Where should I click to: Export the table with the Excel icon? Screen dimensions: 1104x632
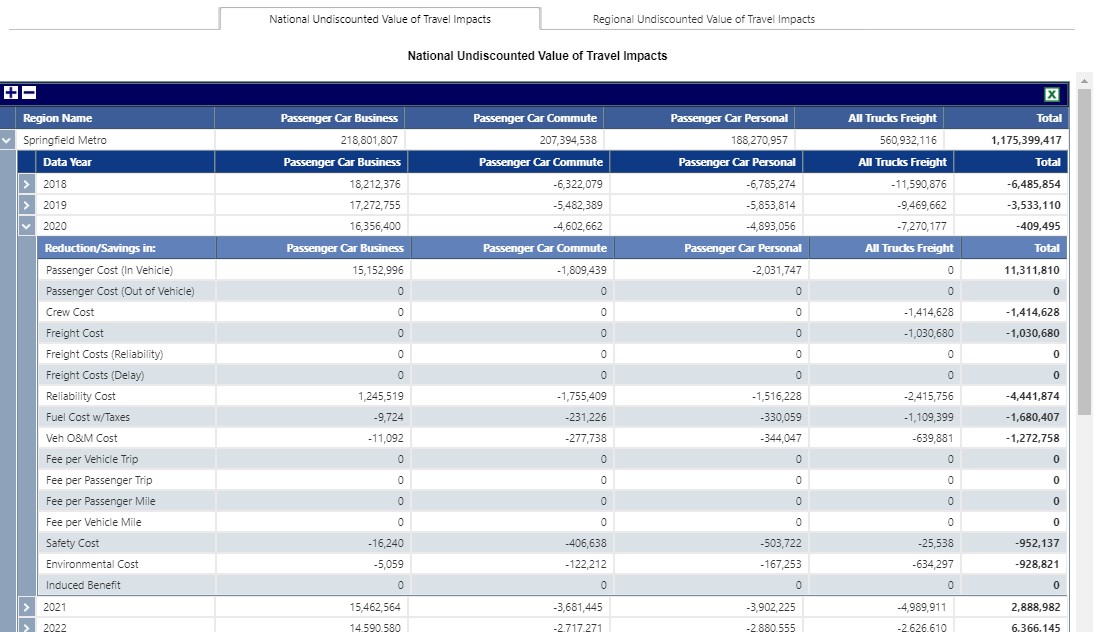pyautogui.click(x=1052, y=94)
